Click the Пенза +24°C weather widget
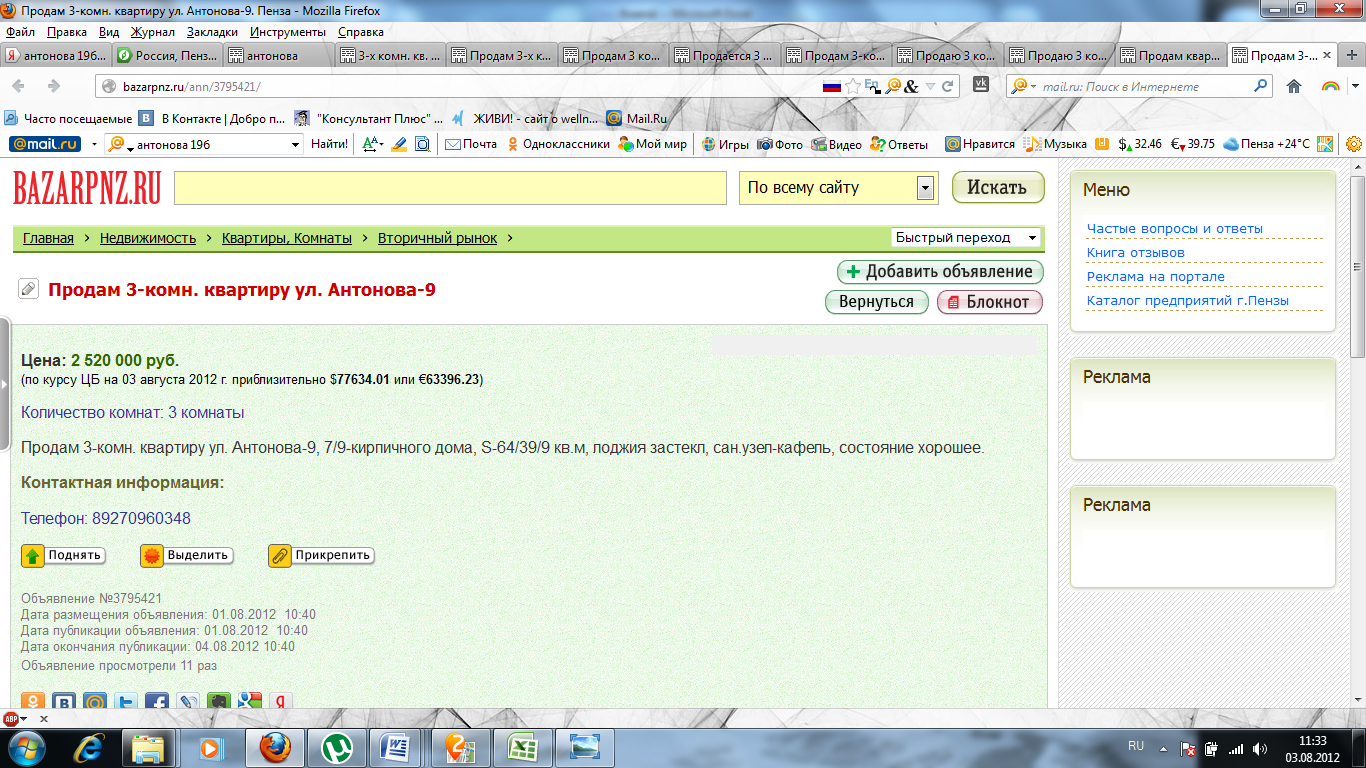Viewport: 1366px width, 768px height. tap(1266, 144)
